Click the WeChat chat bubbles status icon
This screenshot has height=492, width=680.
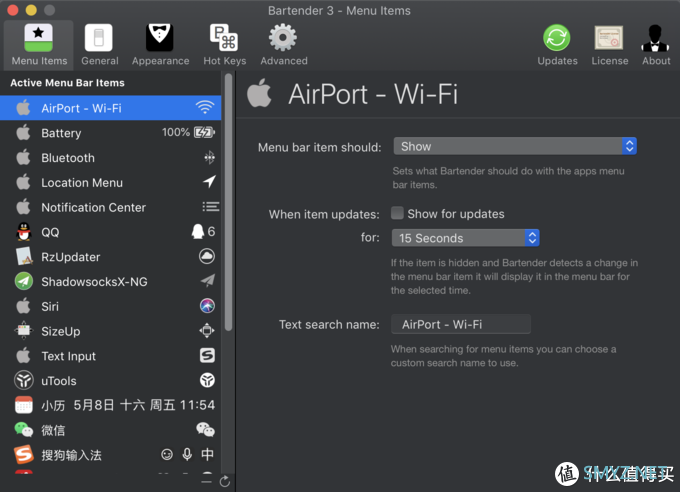pyautogui.click(x=206, y=429)
